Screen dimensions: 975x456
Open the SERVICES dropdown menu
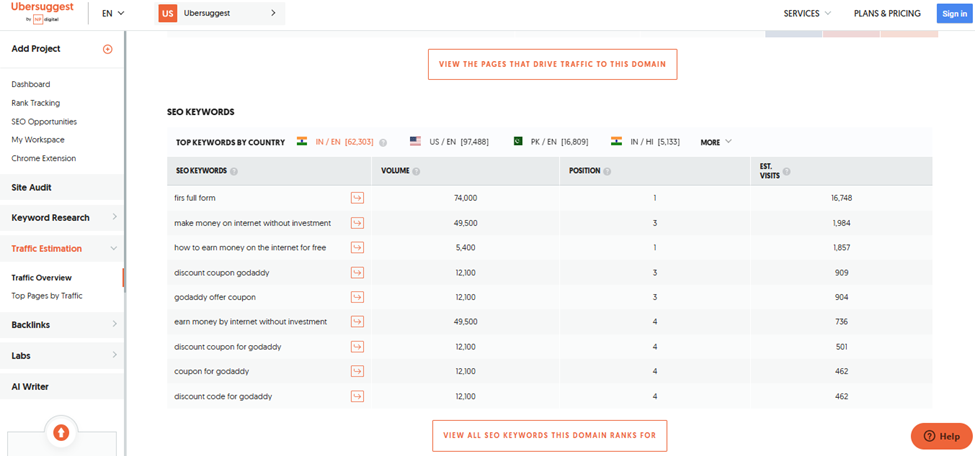807,13
